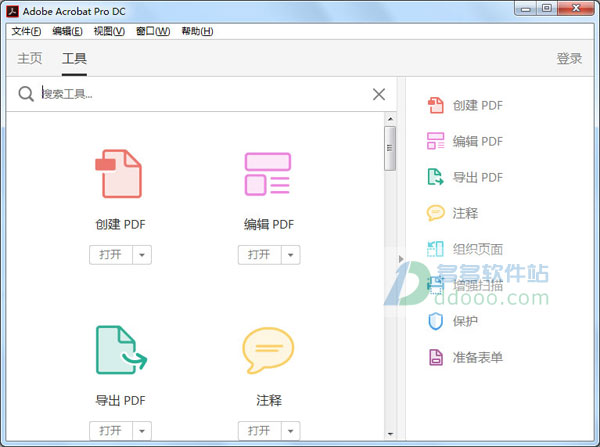600x447 pixels.
Task: Click the tools list scrollbar thumb
Action: pos(390,148)
